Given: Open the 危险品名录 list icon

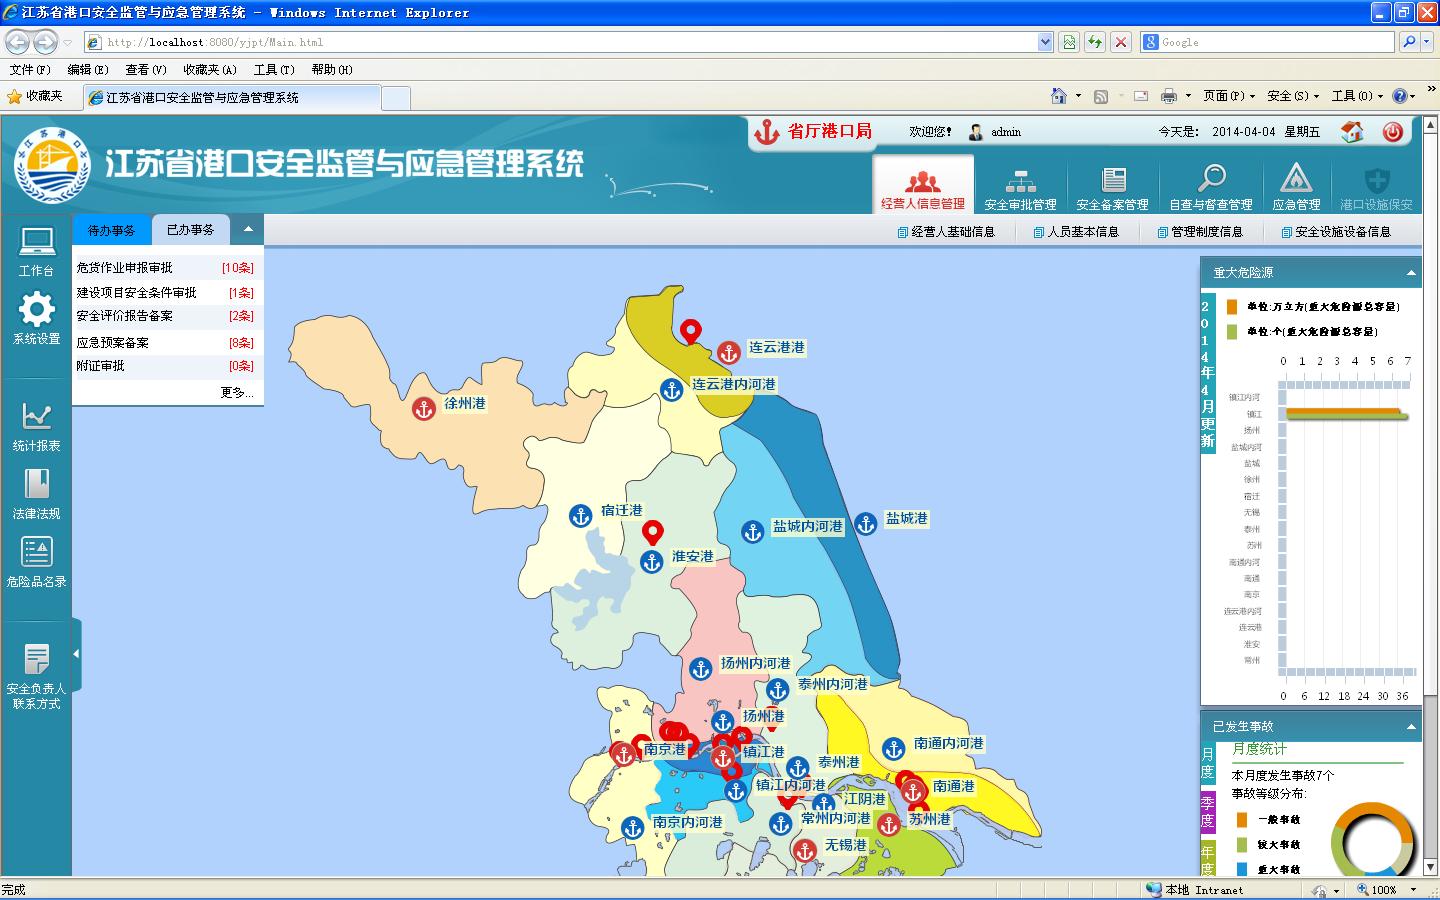Looking at the screenshot, I should [37, 552].
